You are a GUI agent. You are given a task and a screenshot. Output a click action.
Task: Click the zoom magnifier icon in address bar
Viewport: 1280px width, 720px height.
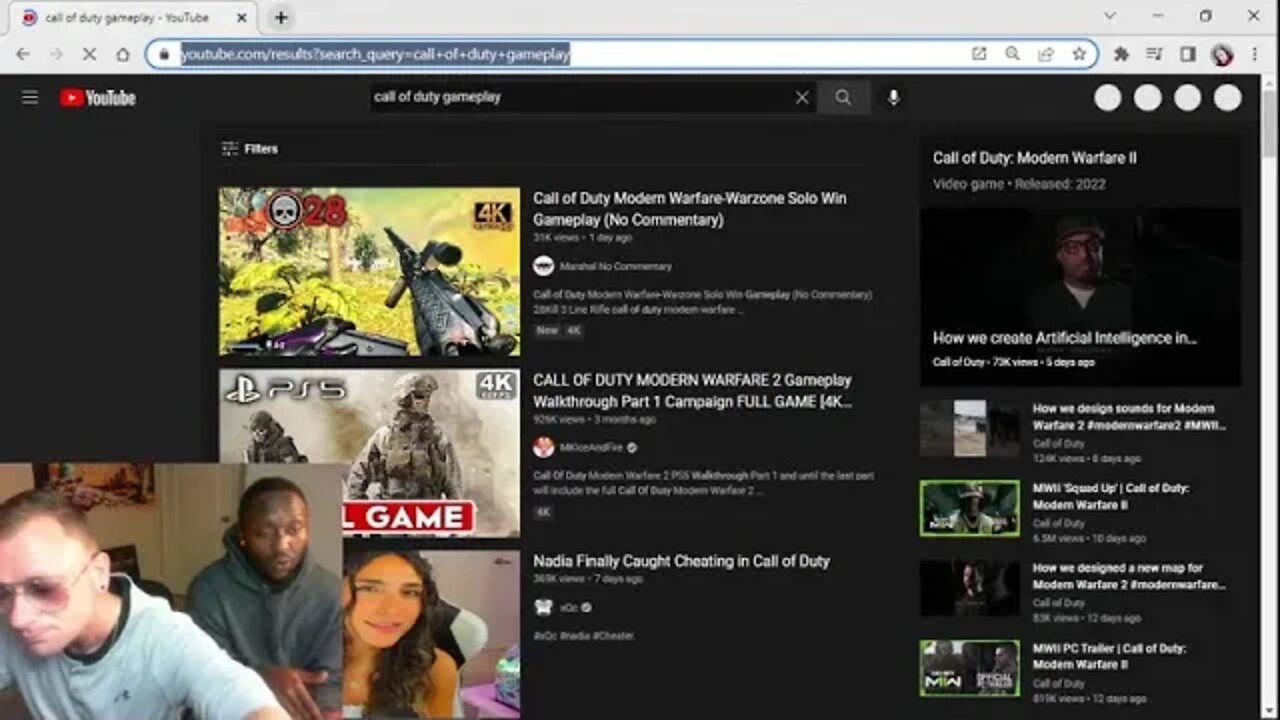pos(1012,54)
